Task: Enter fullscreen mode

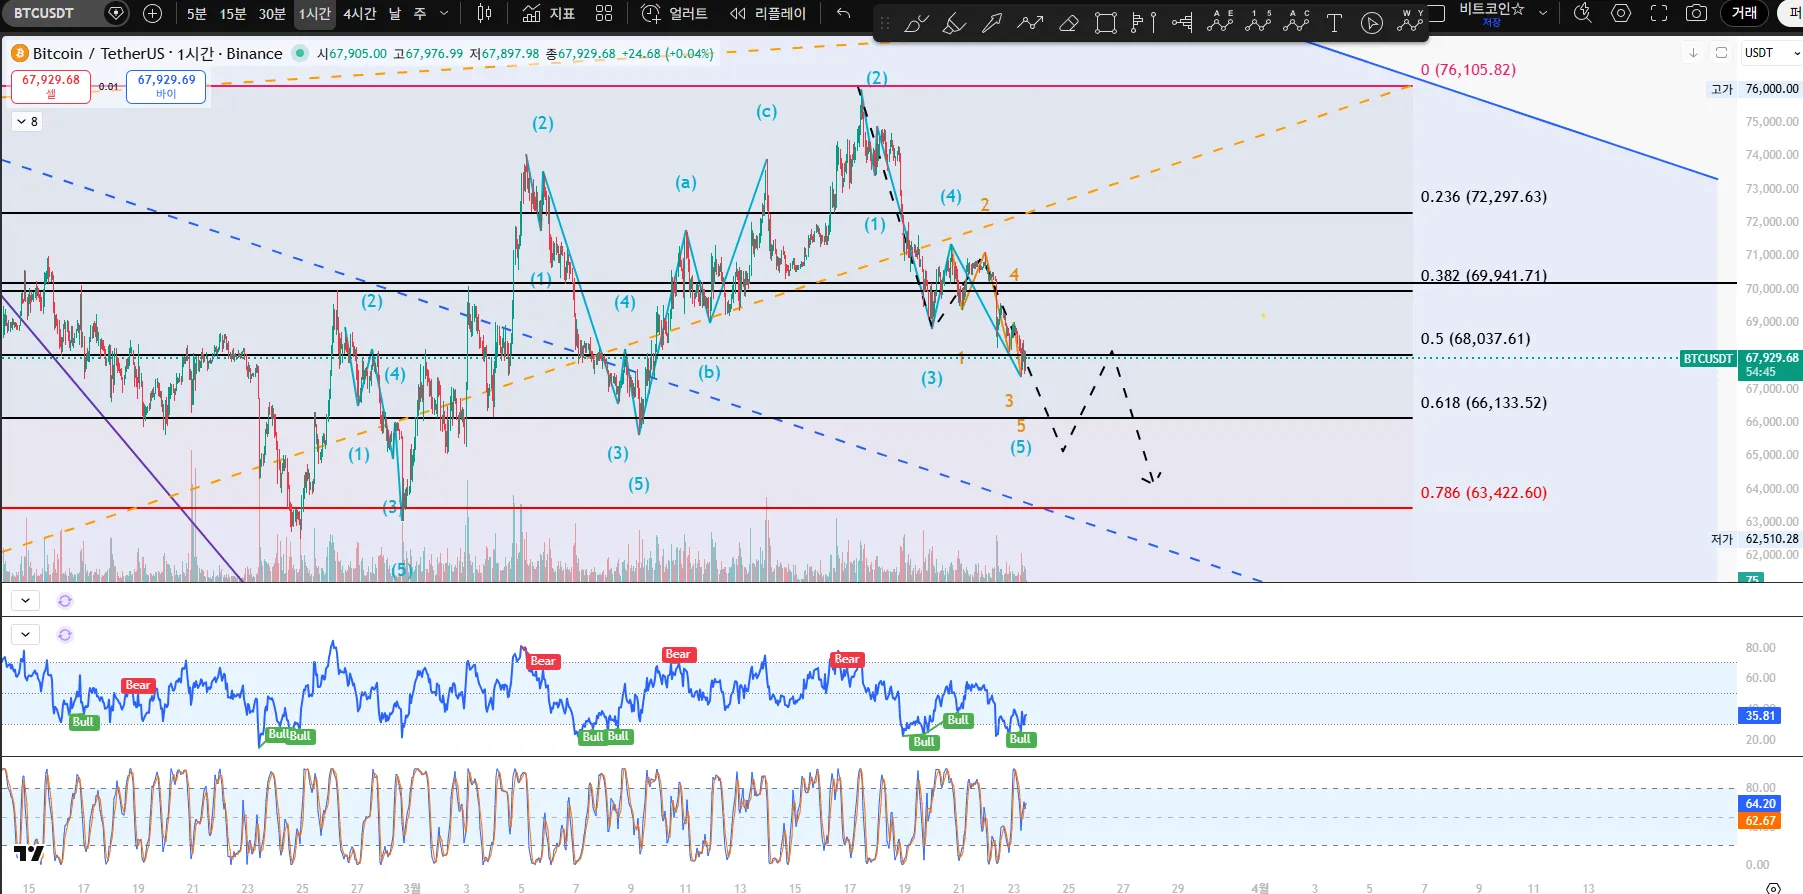Action: [x=1659, y=13]
